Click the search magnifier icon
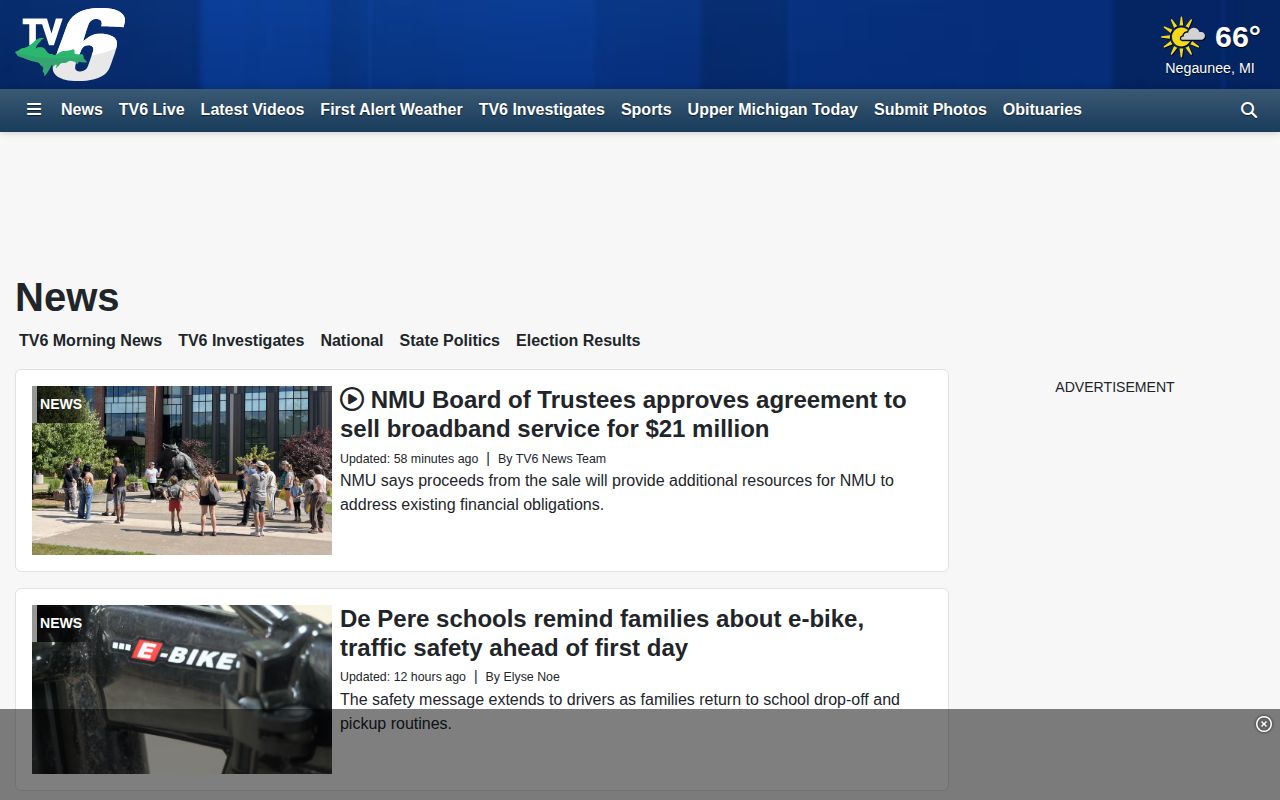This screenshot has width=1280, height=800. [x=1249, y=110]
